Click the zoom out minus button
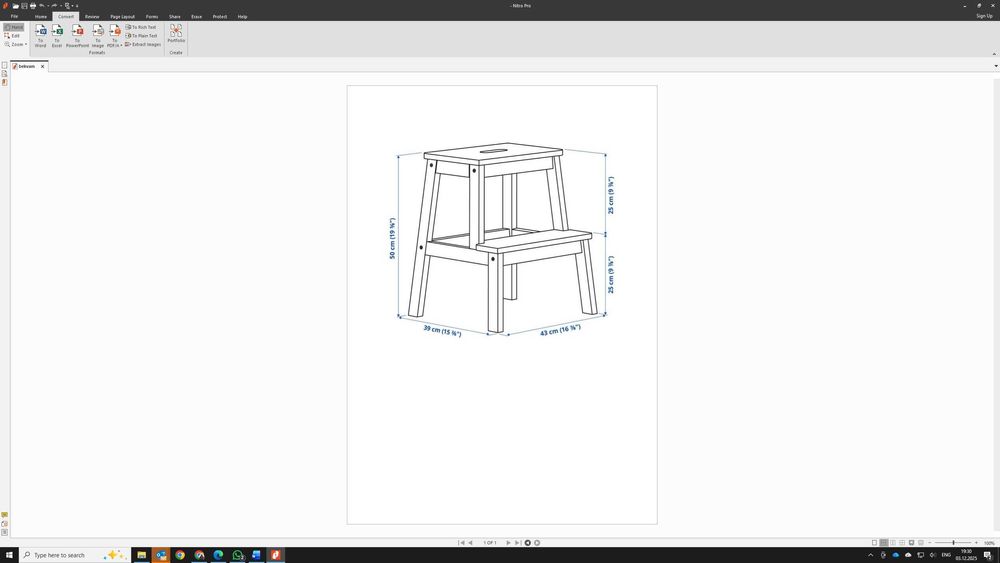This screenshot has width=1000, height=563. pyautogui.click(x=930, y=543)
